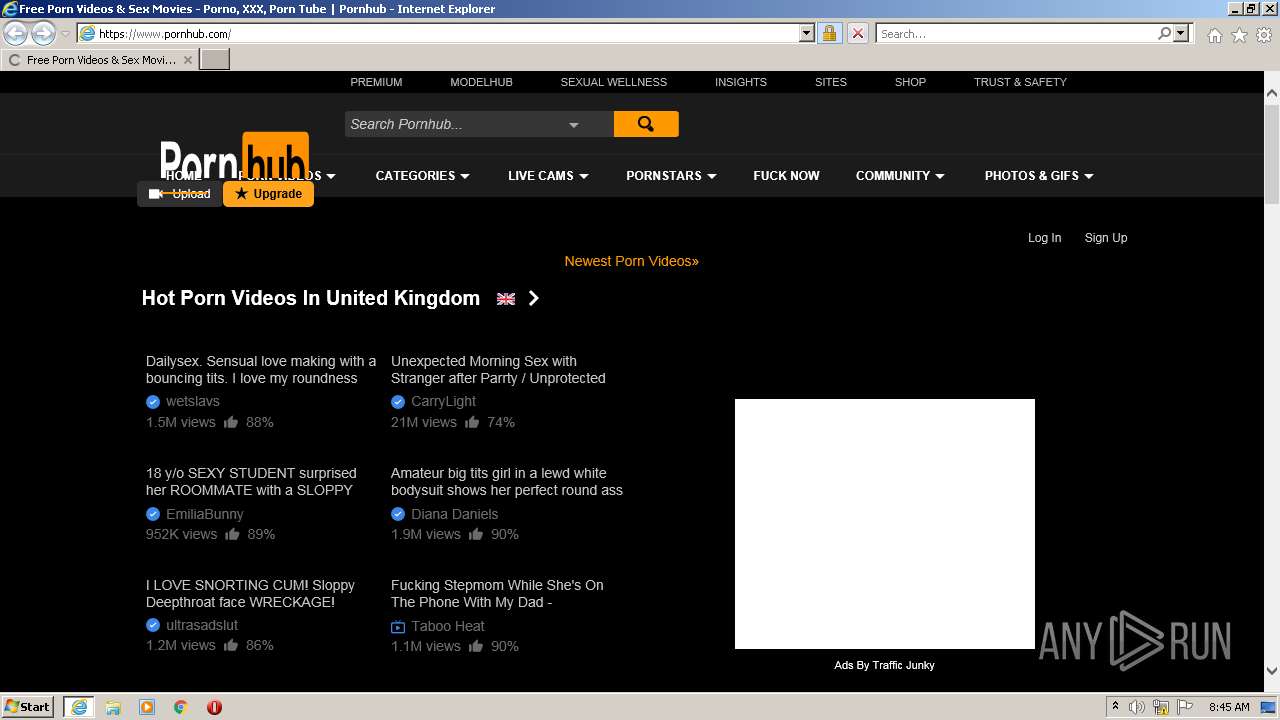
Task: Open the wetslavs uploader link
Action: tap(193, 401)
